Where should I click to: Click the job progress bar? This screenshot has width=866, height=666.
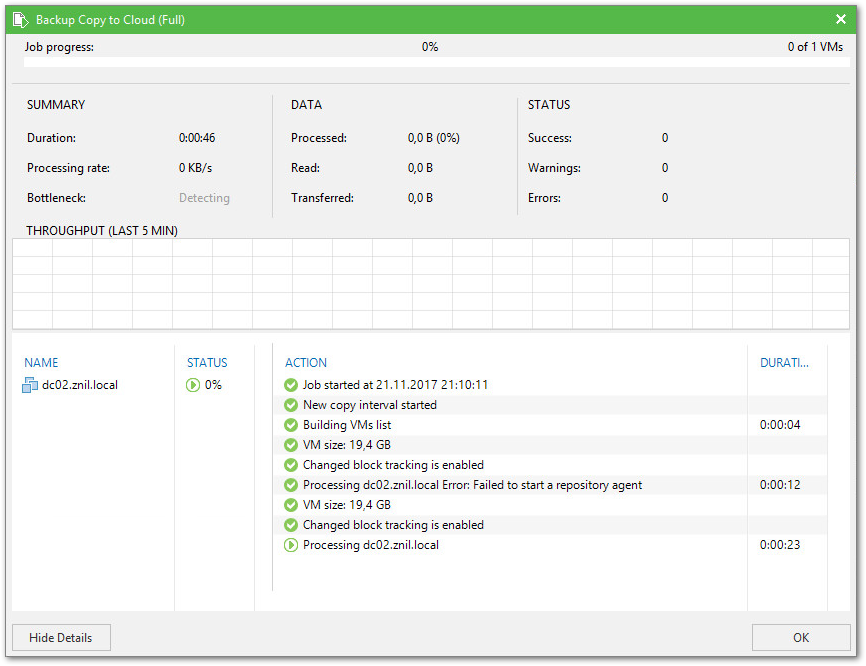pyautogui.click(x=432, y=62)
